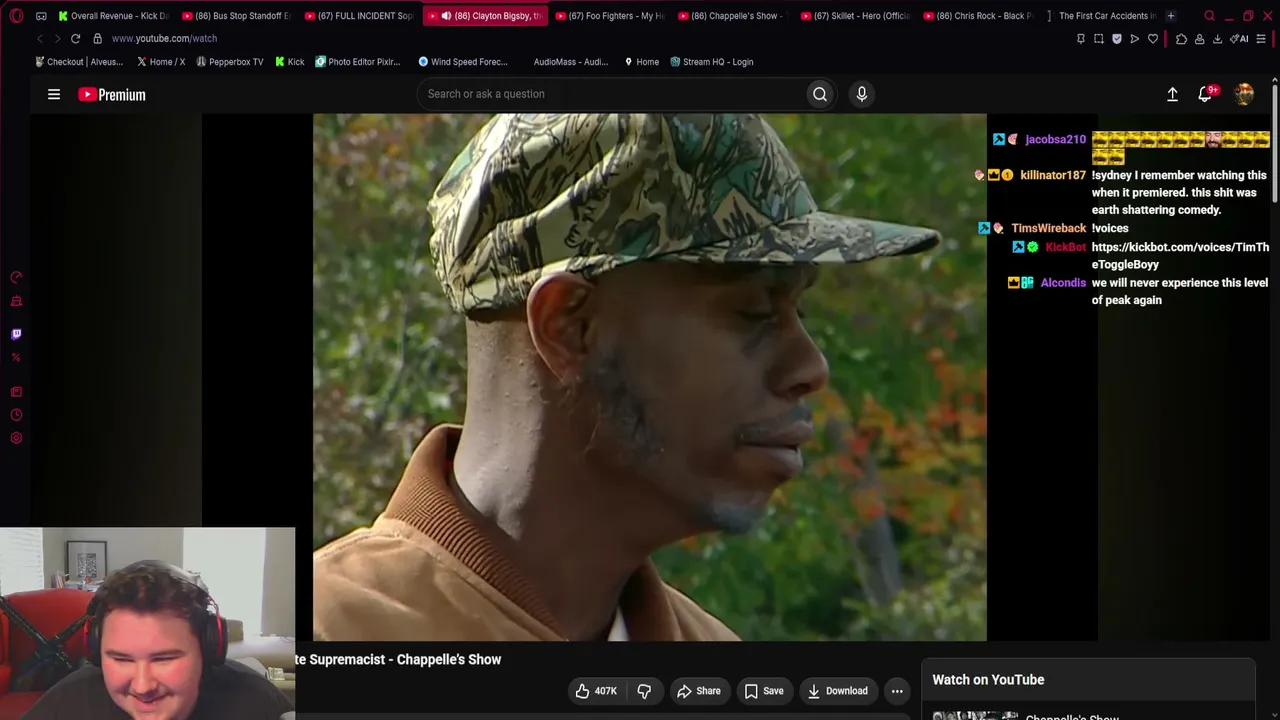Open the Stream HQ - Login bookmark
The width and height of the screenshot is (1280, 720).
[711, 62]
